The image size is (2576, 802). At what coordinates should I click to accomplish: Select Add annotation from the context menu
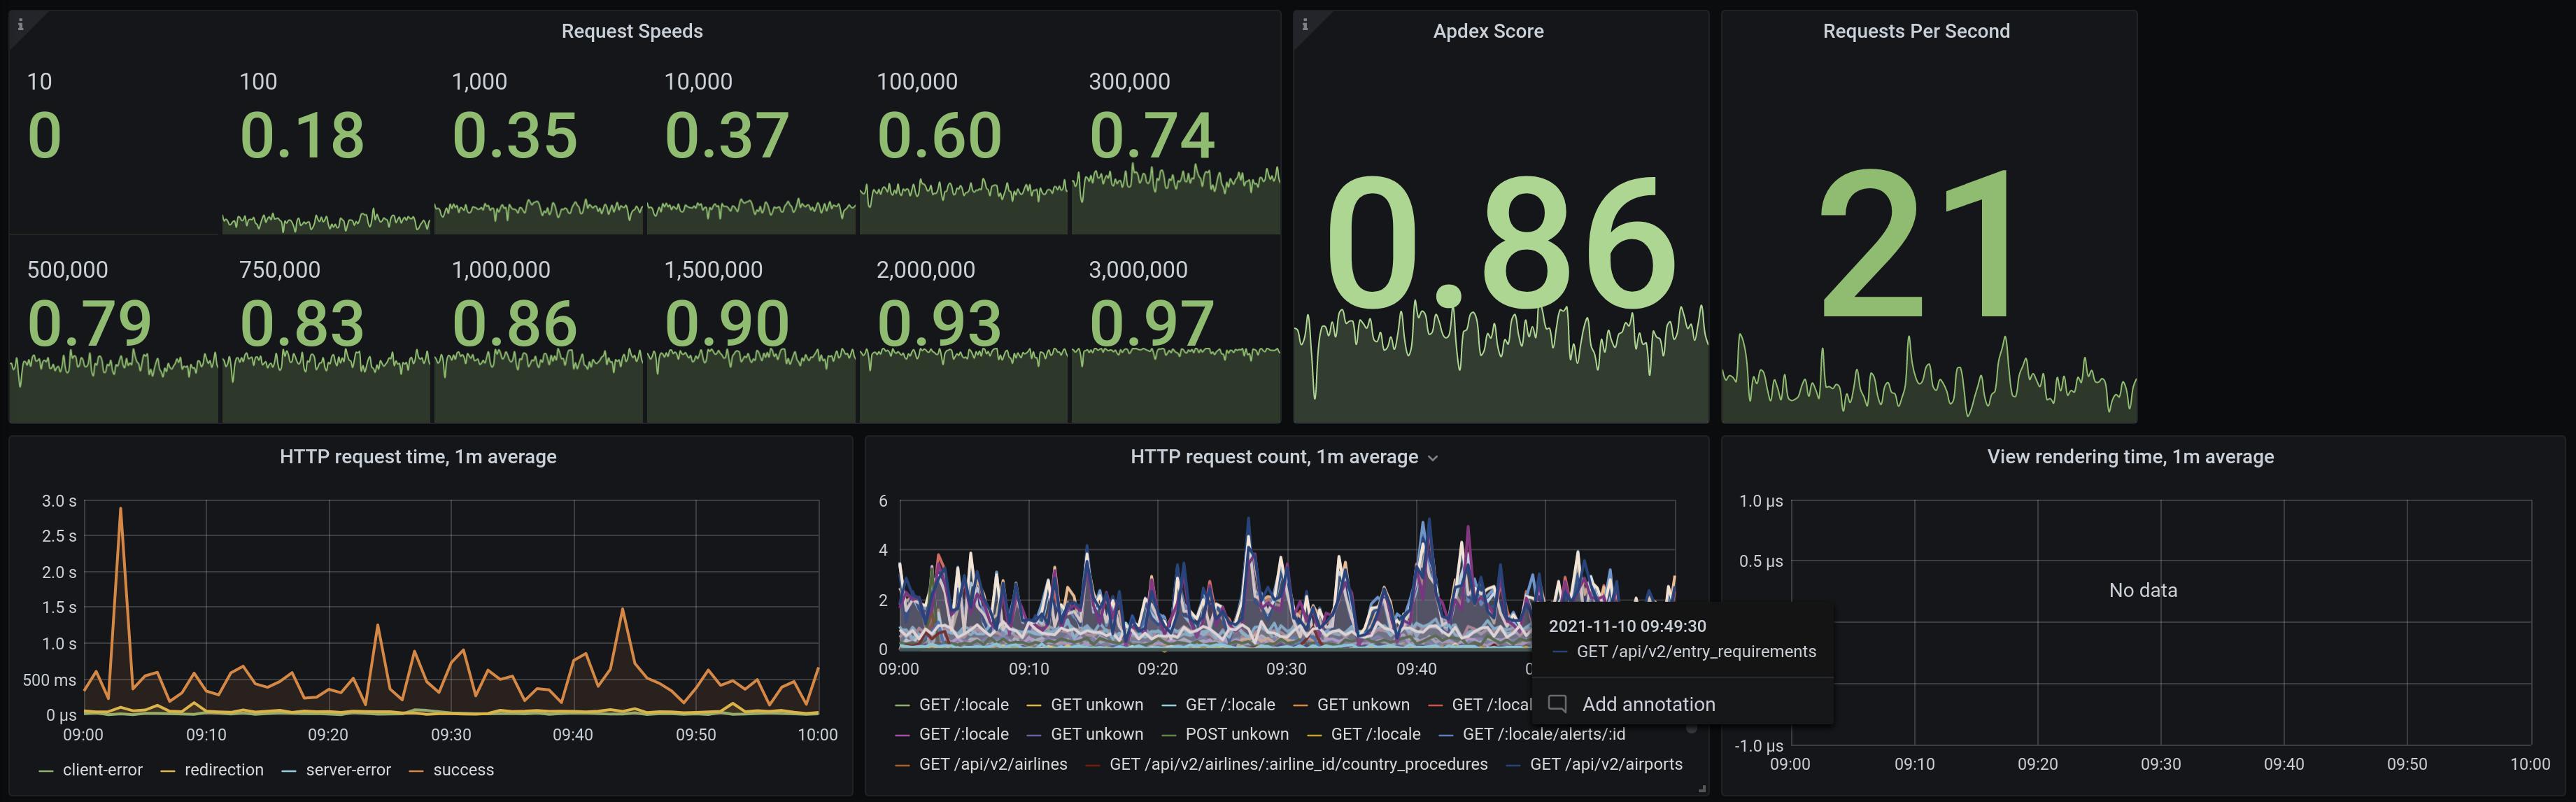1648,704
